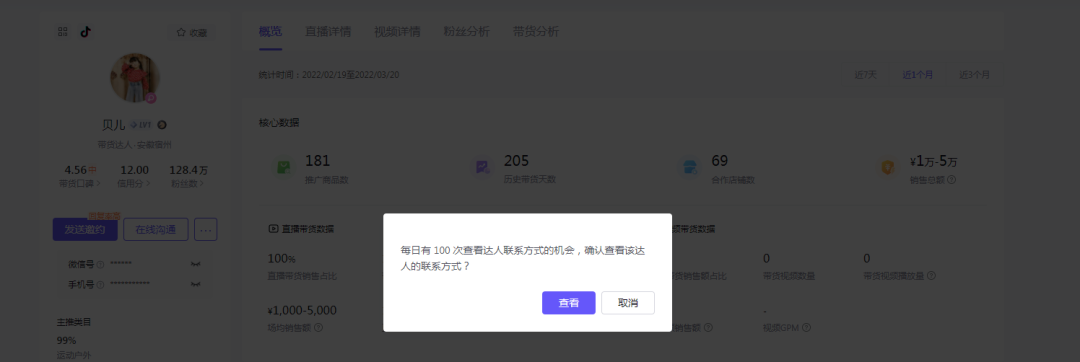The image size is (1080, 362).
Task: Switch to the 粉丝分析 tab
Action: point(466,32)
